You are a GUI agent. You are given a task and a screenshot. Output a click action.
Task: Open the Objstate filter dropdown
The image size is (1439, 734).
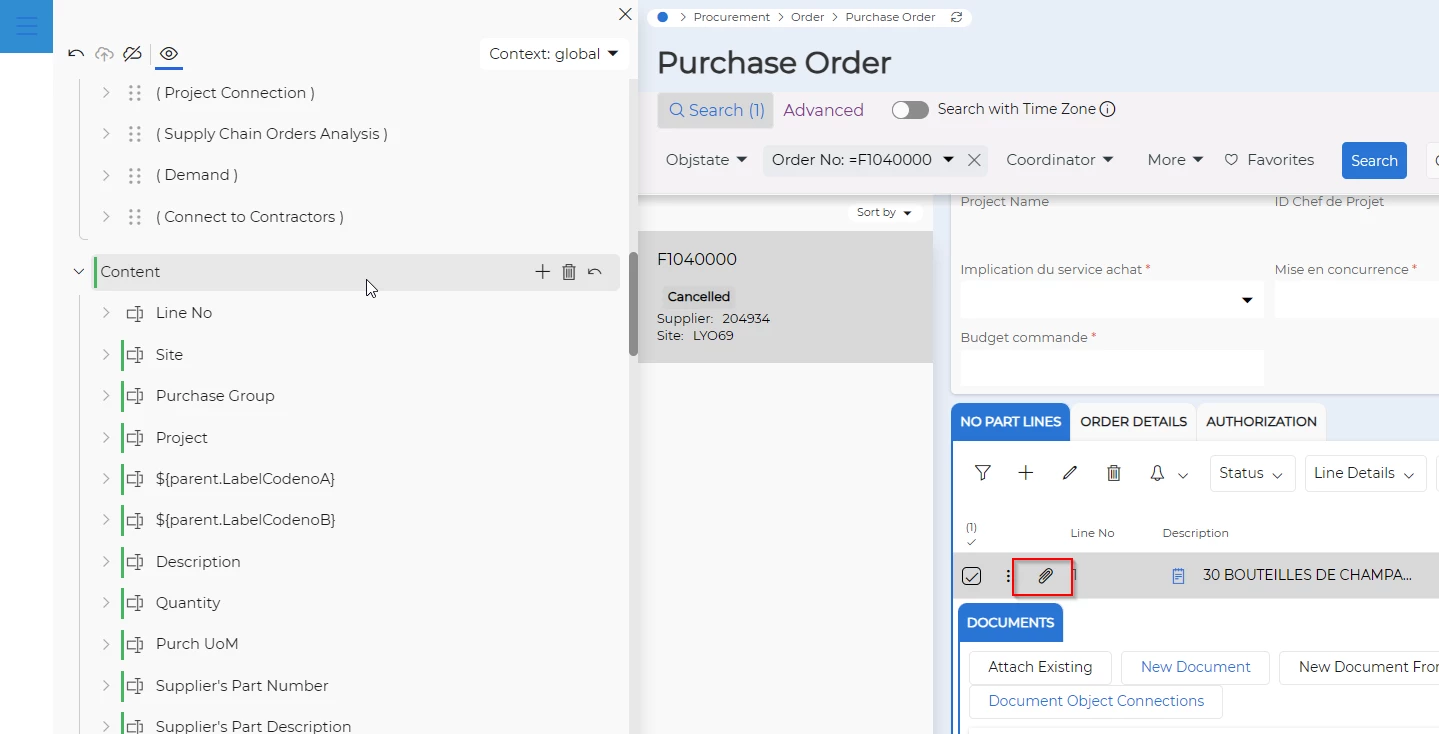[706, 160]
